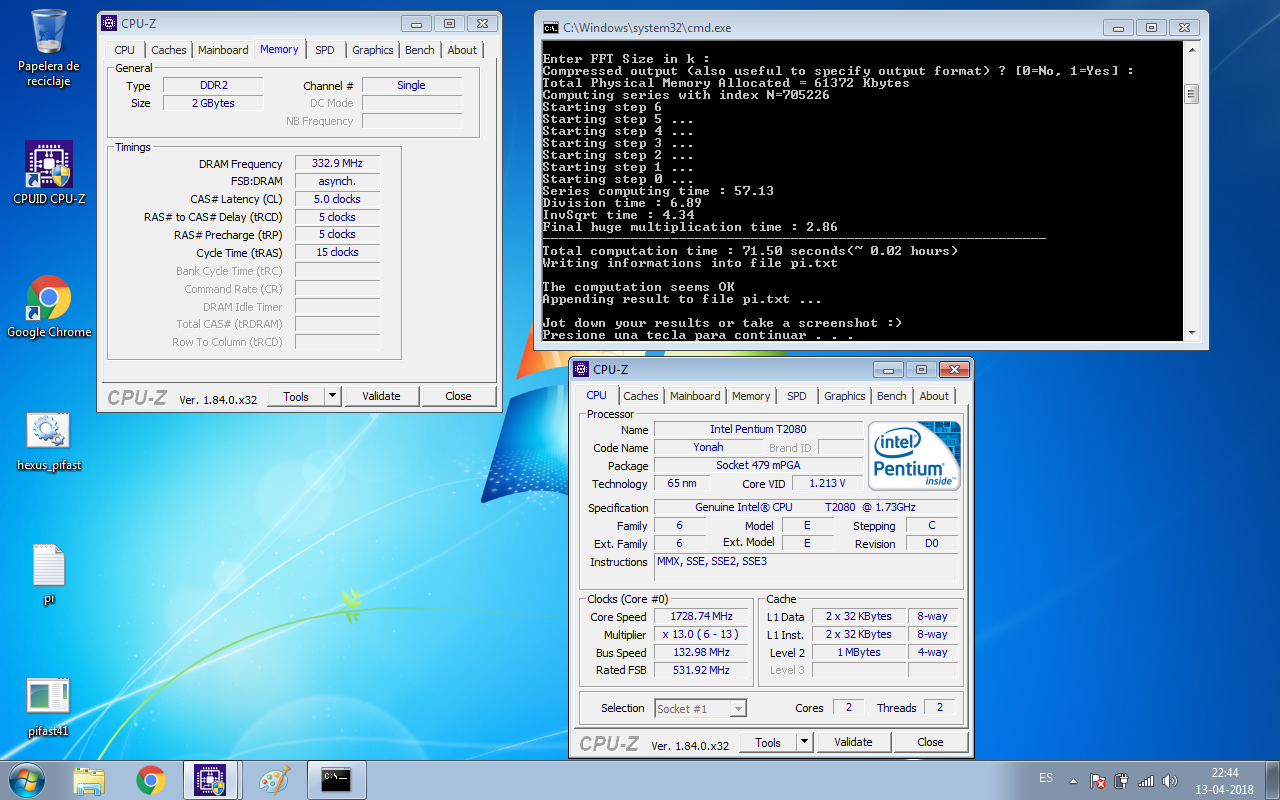Click Multiplier value x 13.0
The height and width of the screenshot is (800, 1280).
[701, 634]
